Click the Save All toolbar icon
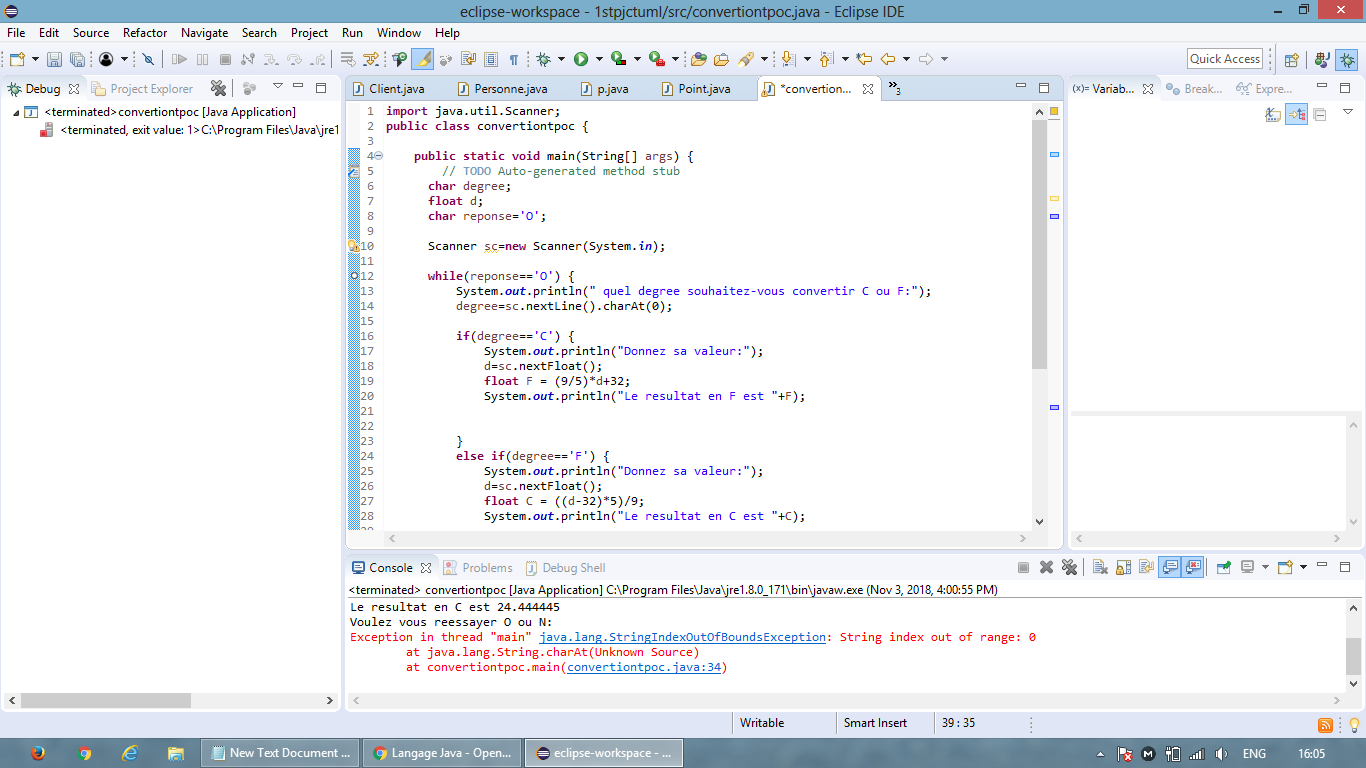This screenshot has height=768, width=1366. click(77, 60)
